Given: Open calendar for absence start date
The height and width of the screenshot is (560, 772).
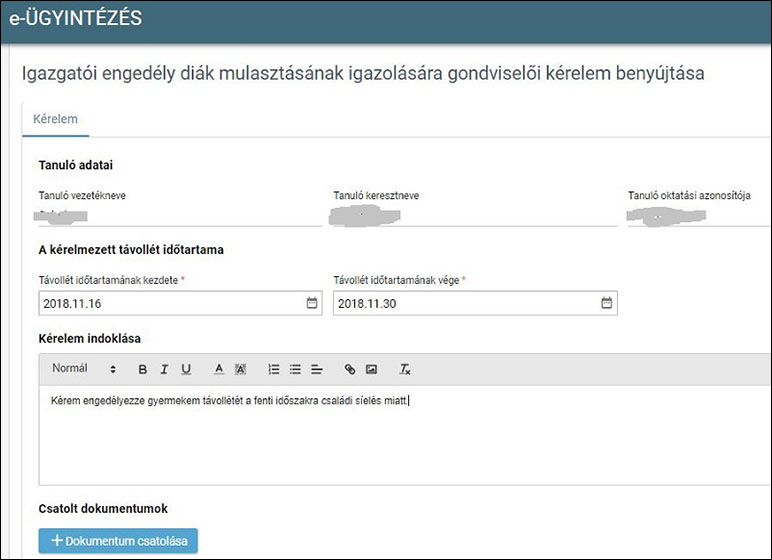Looking at the screenshot, I should [312, 303].
